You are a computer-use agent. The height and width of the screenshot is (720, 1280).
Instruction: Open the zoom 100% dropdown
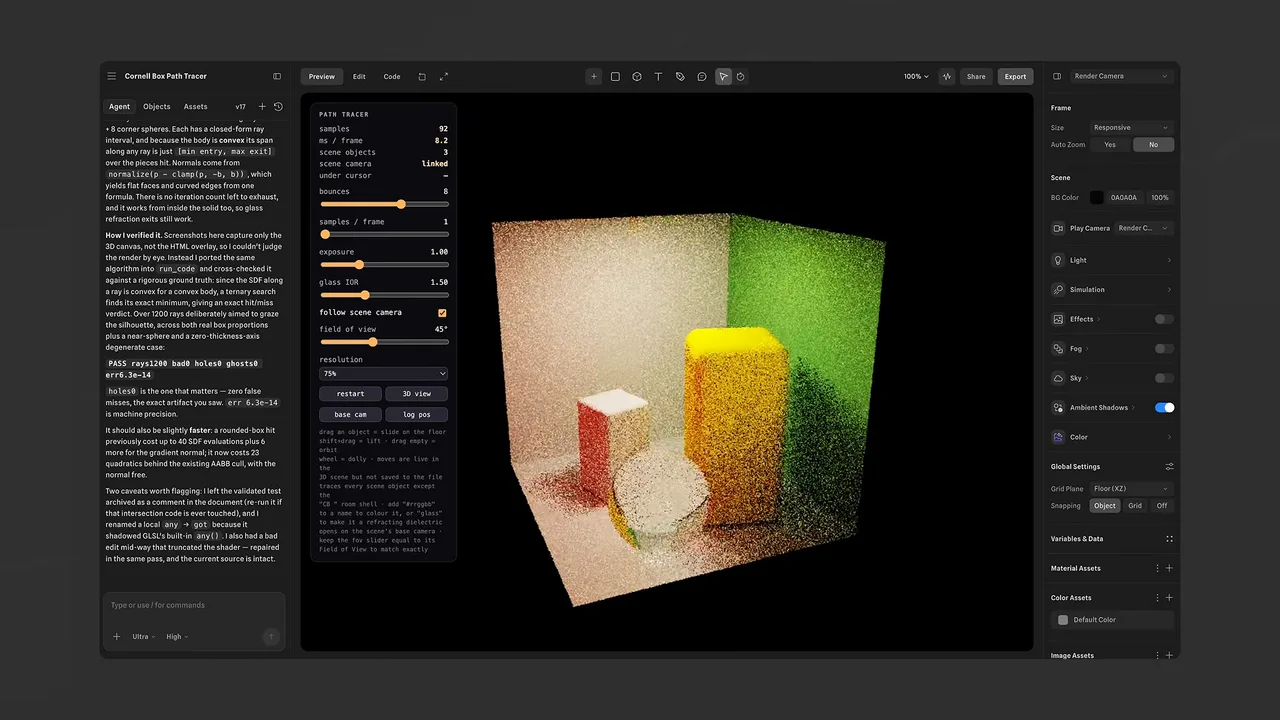click(916, 76)
